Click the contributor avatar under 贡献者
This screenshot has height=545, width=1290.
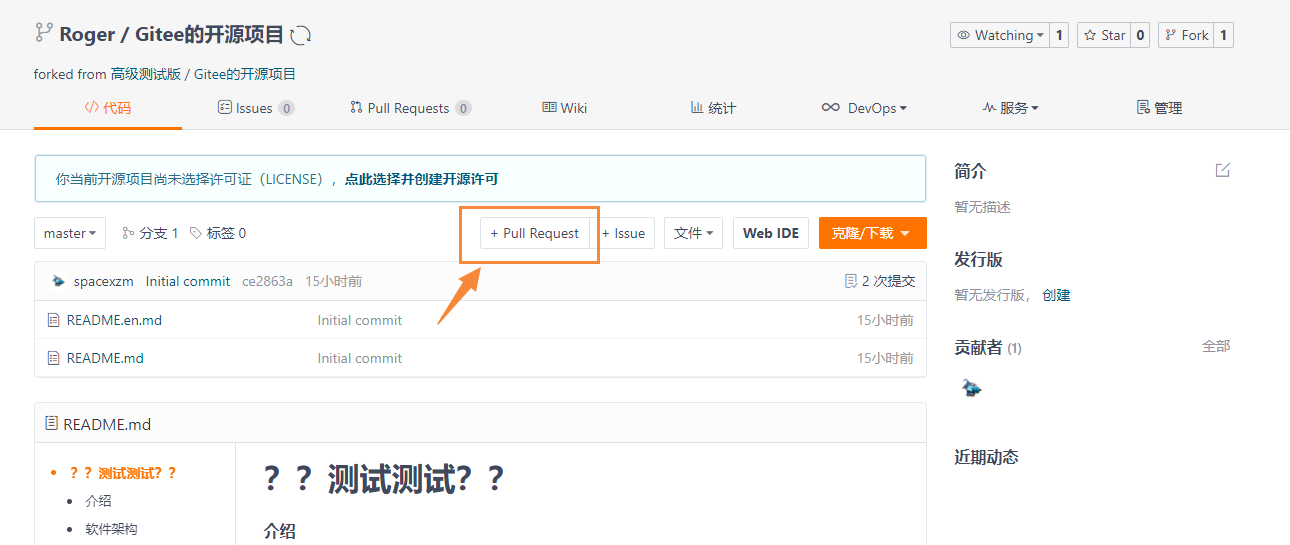point(971,387)
